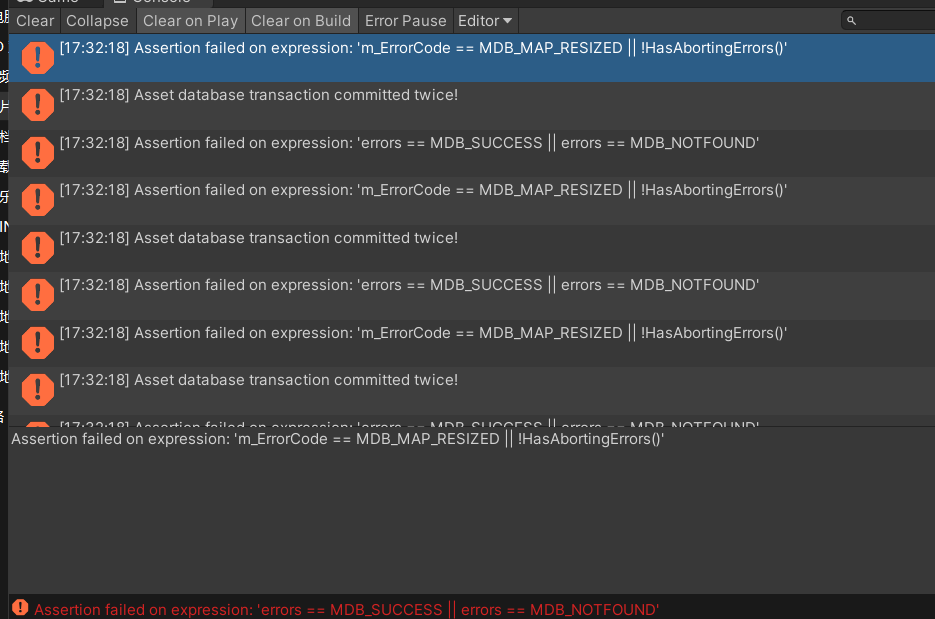Click the error badge on the MDB_SUCCESS assertion row
The height and width of the screenshot is (619, 935).
37,153
